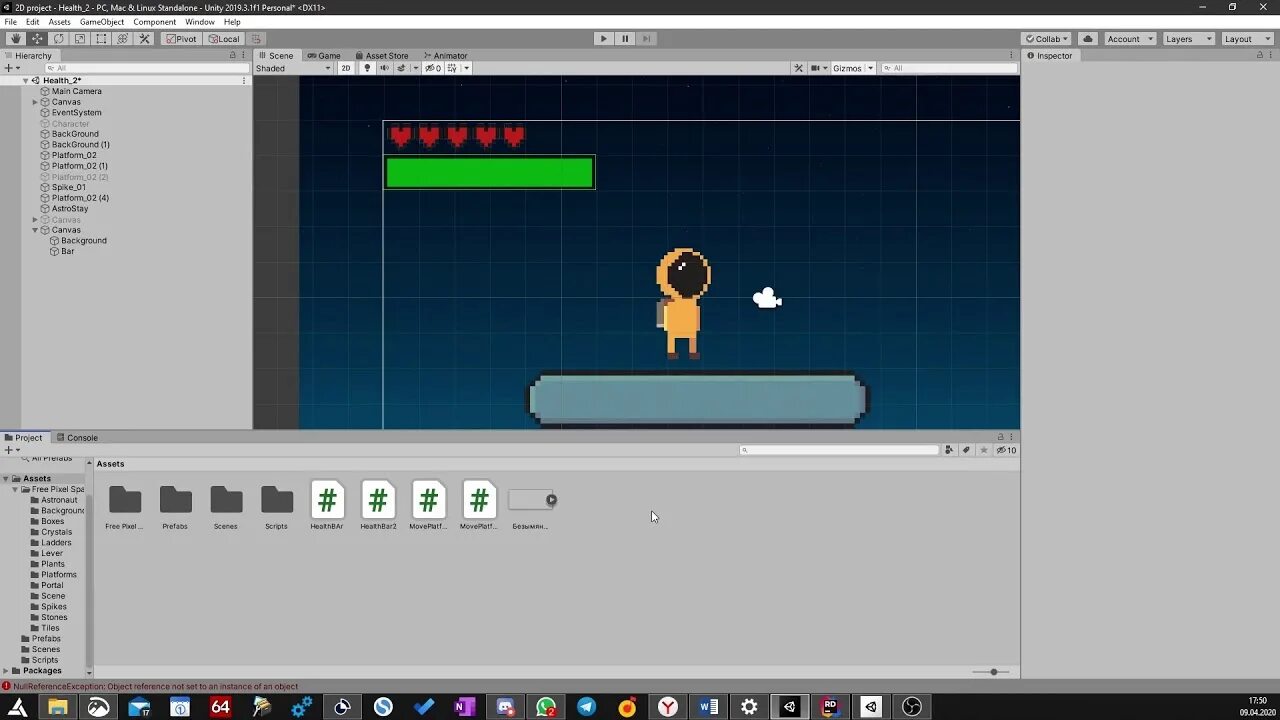This screenshot has width=1280, height=720.
Task: Open scene camera settings
Action: 818,68
